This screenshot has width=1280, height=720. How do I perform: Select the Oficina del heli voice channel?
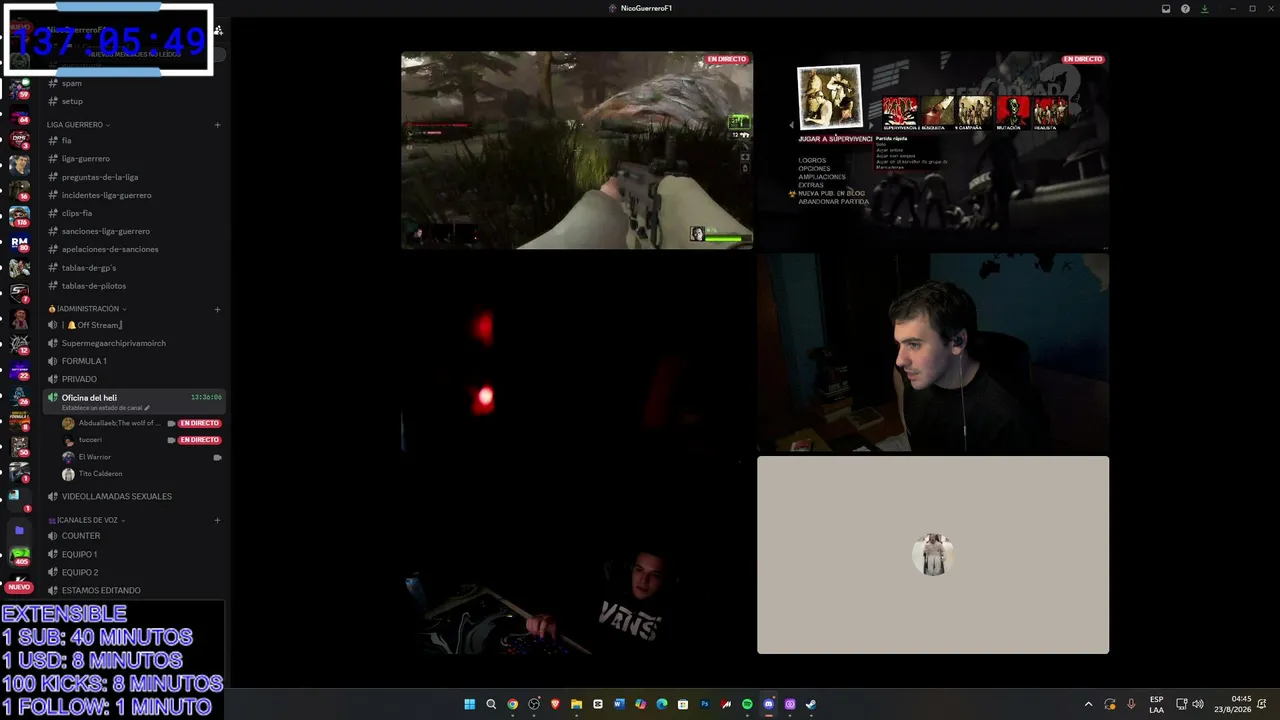[136, 401]
